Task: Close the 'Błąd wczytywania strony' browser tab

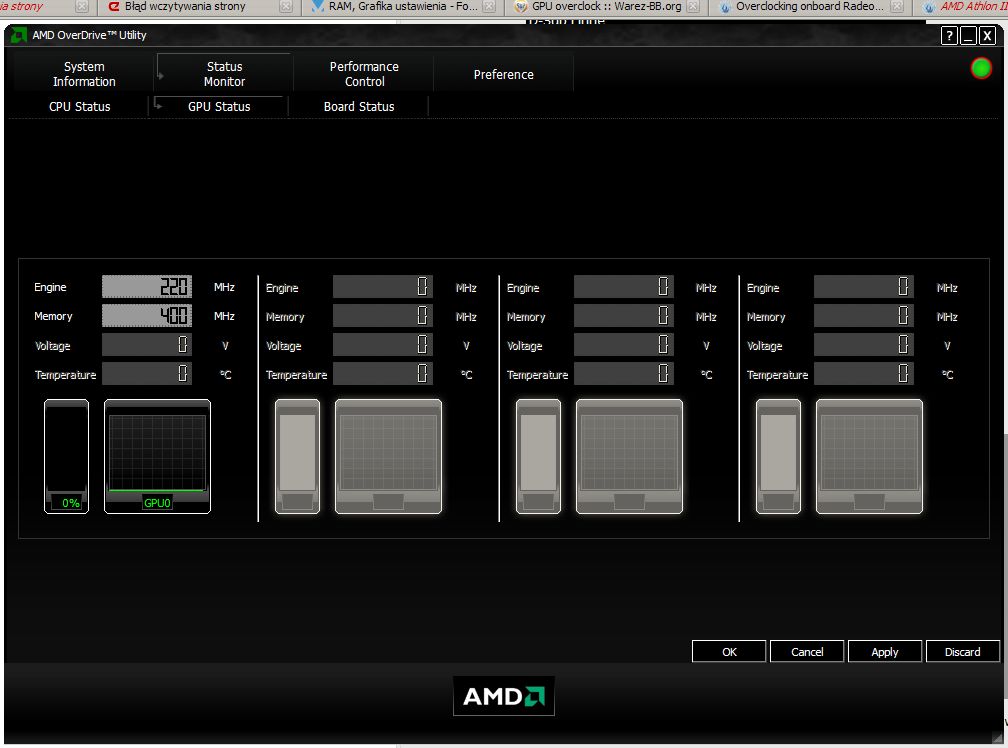Action: click(x=286, y=6)
